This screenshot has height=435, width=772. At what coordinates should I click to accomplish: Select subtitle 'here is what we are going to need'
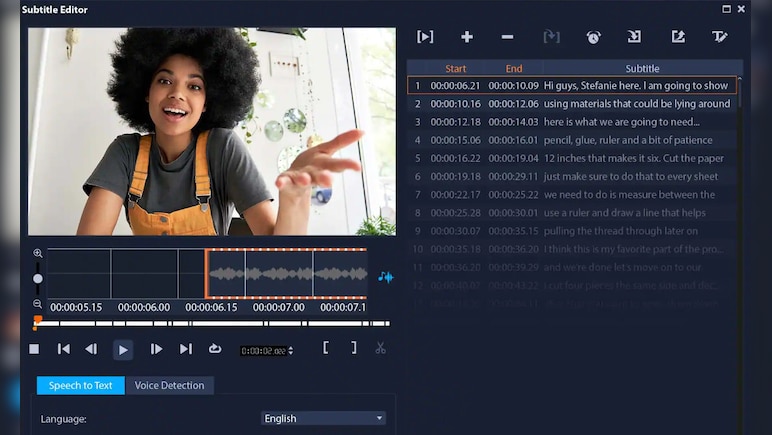(x=572, y=122)
